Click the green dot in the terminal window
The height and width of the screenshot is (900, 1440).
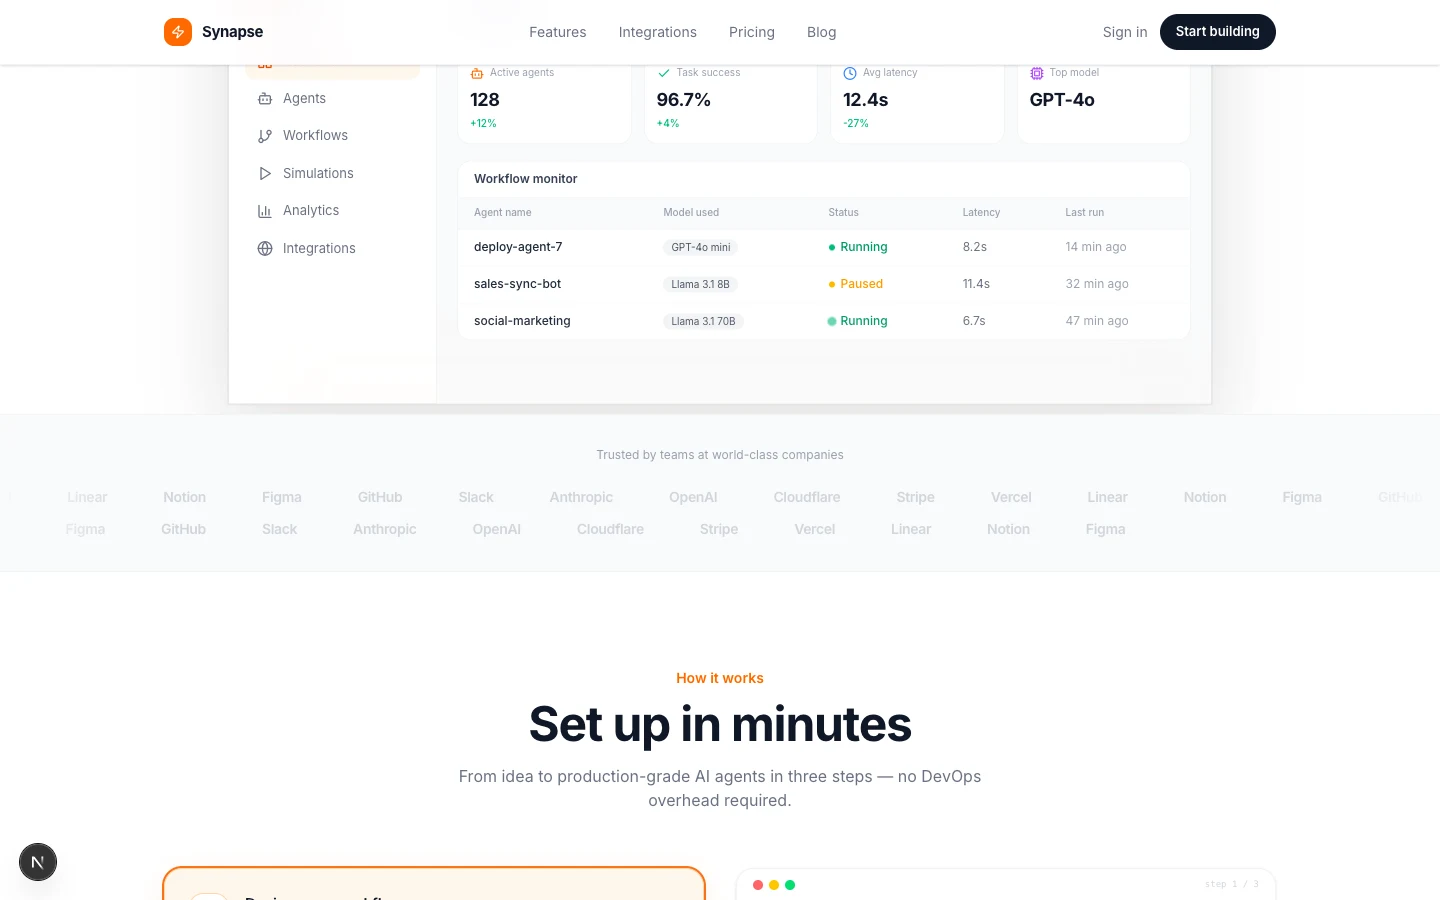coord(790,885)
